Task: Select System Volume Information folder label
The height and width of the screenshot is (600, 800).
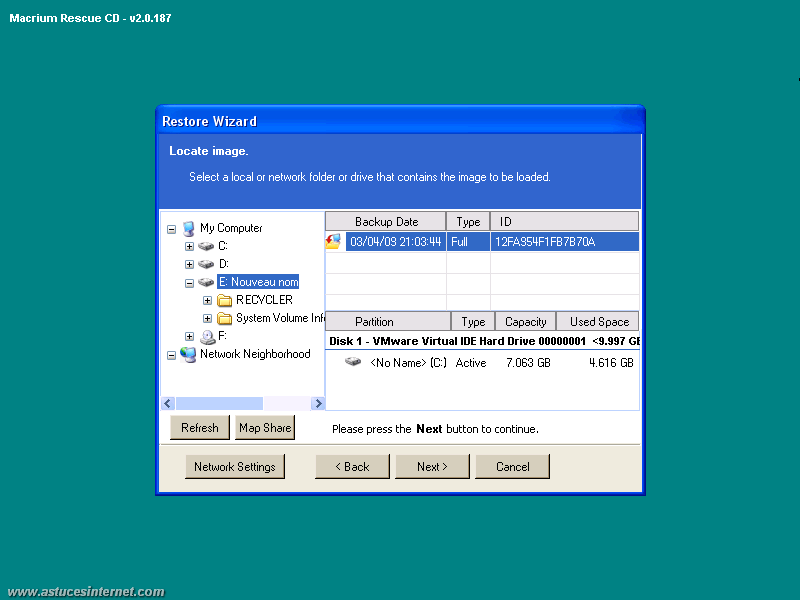Action: 280,318
